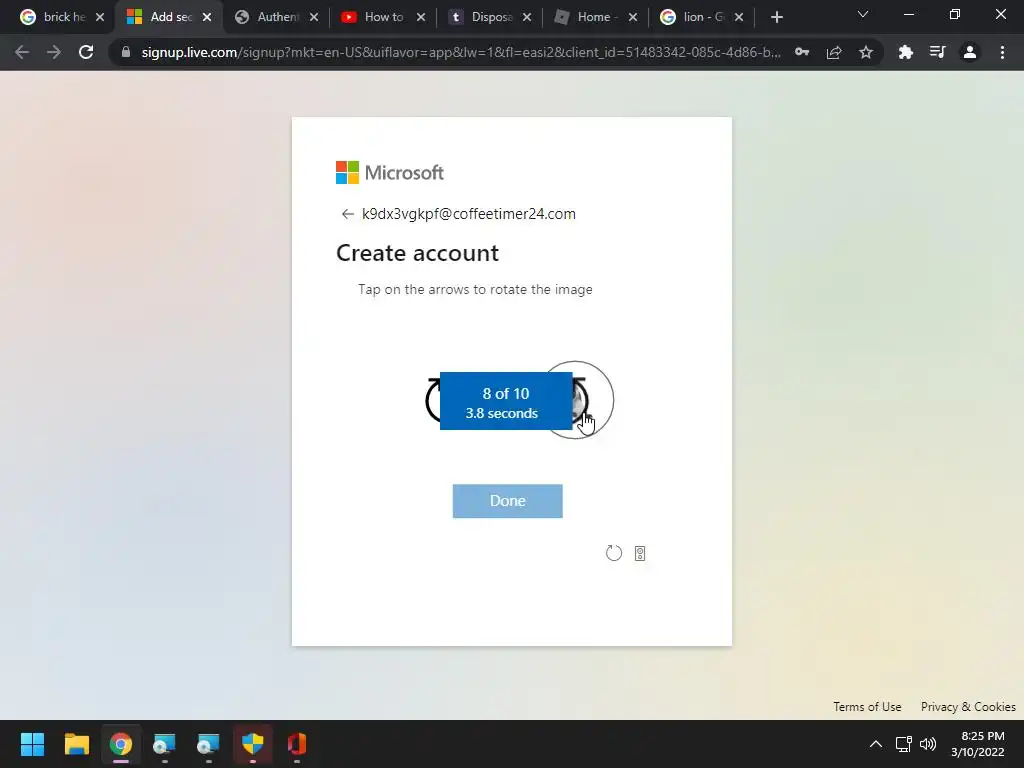
Task: Switch to the audio challenge icon
Action: pos(640,553)
